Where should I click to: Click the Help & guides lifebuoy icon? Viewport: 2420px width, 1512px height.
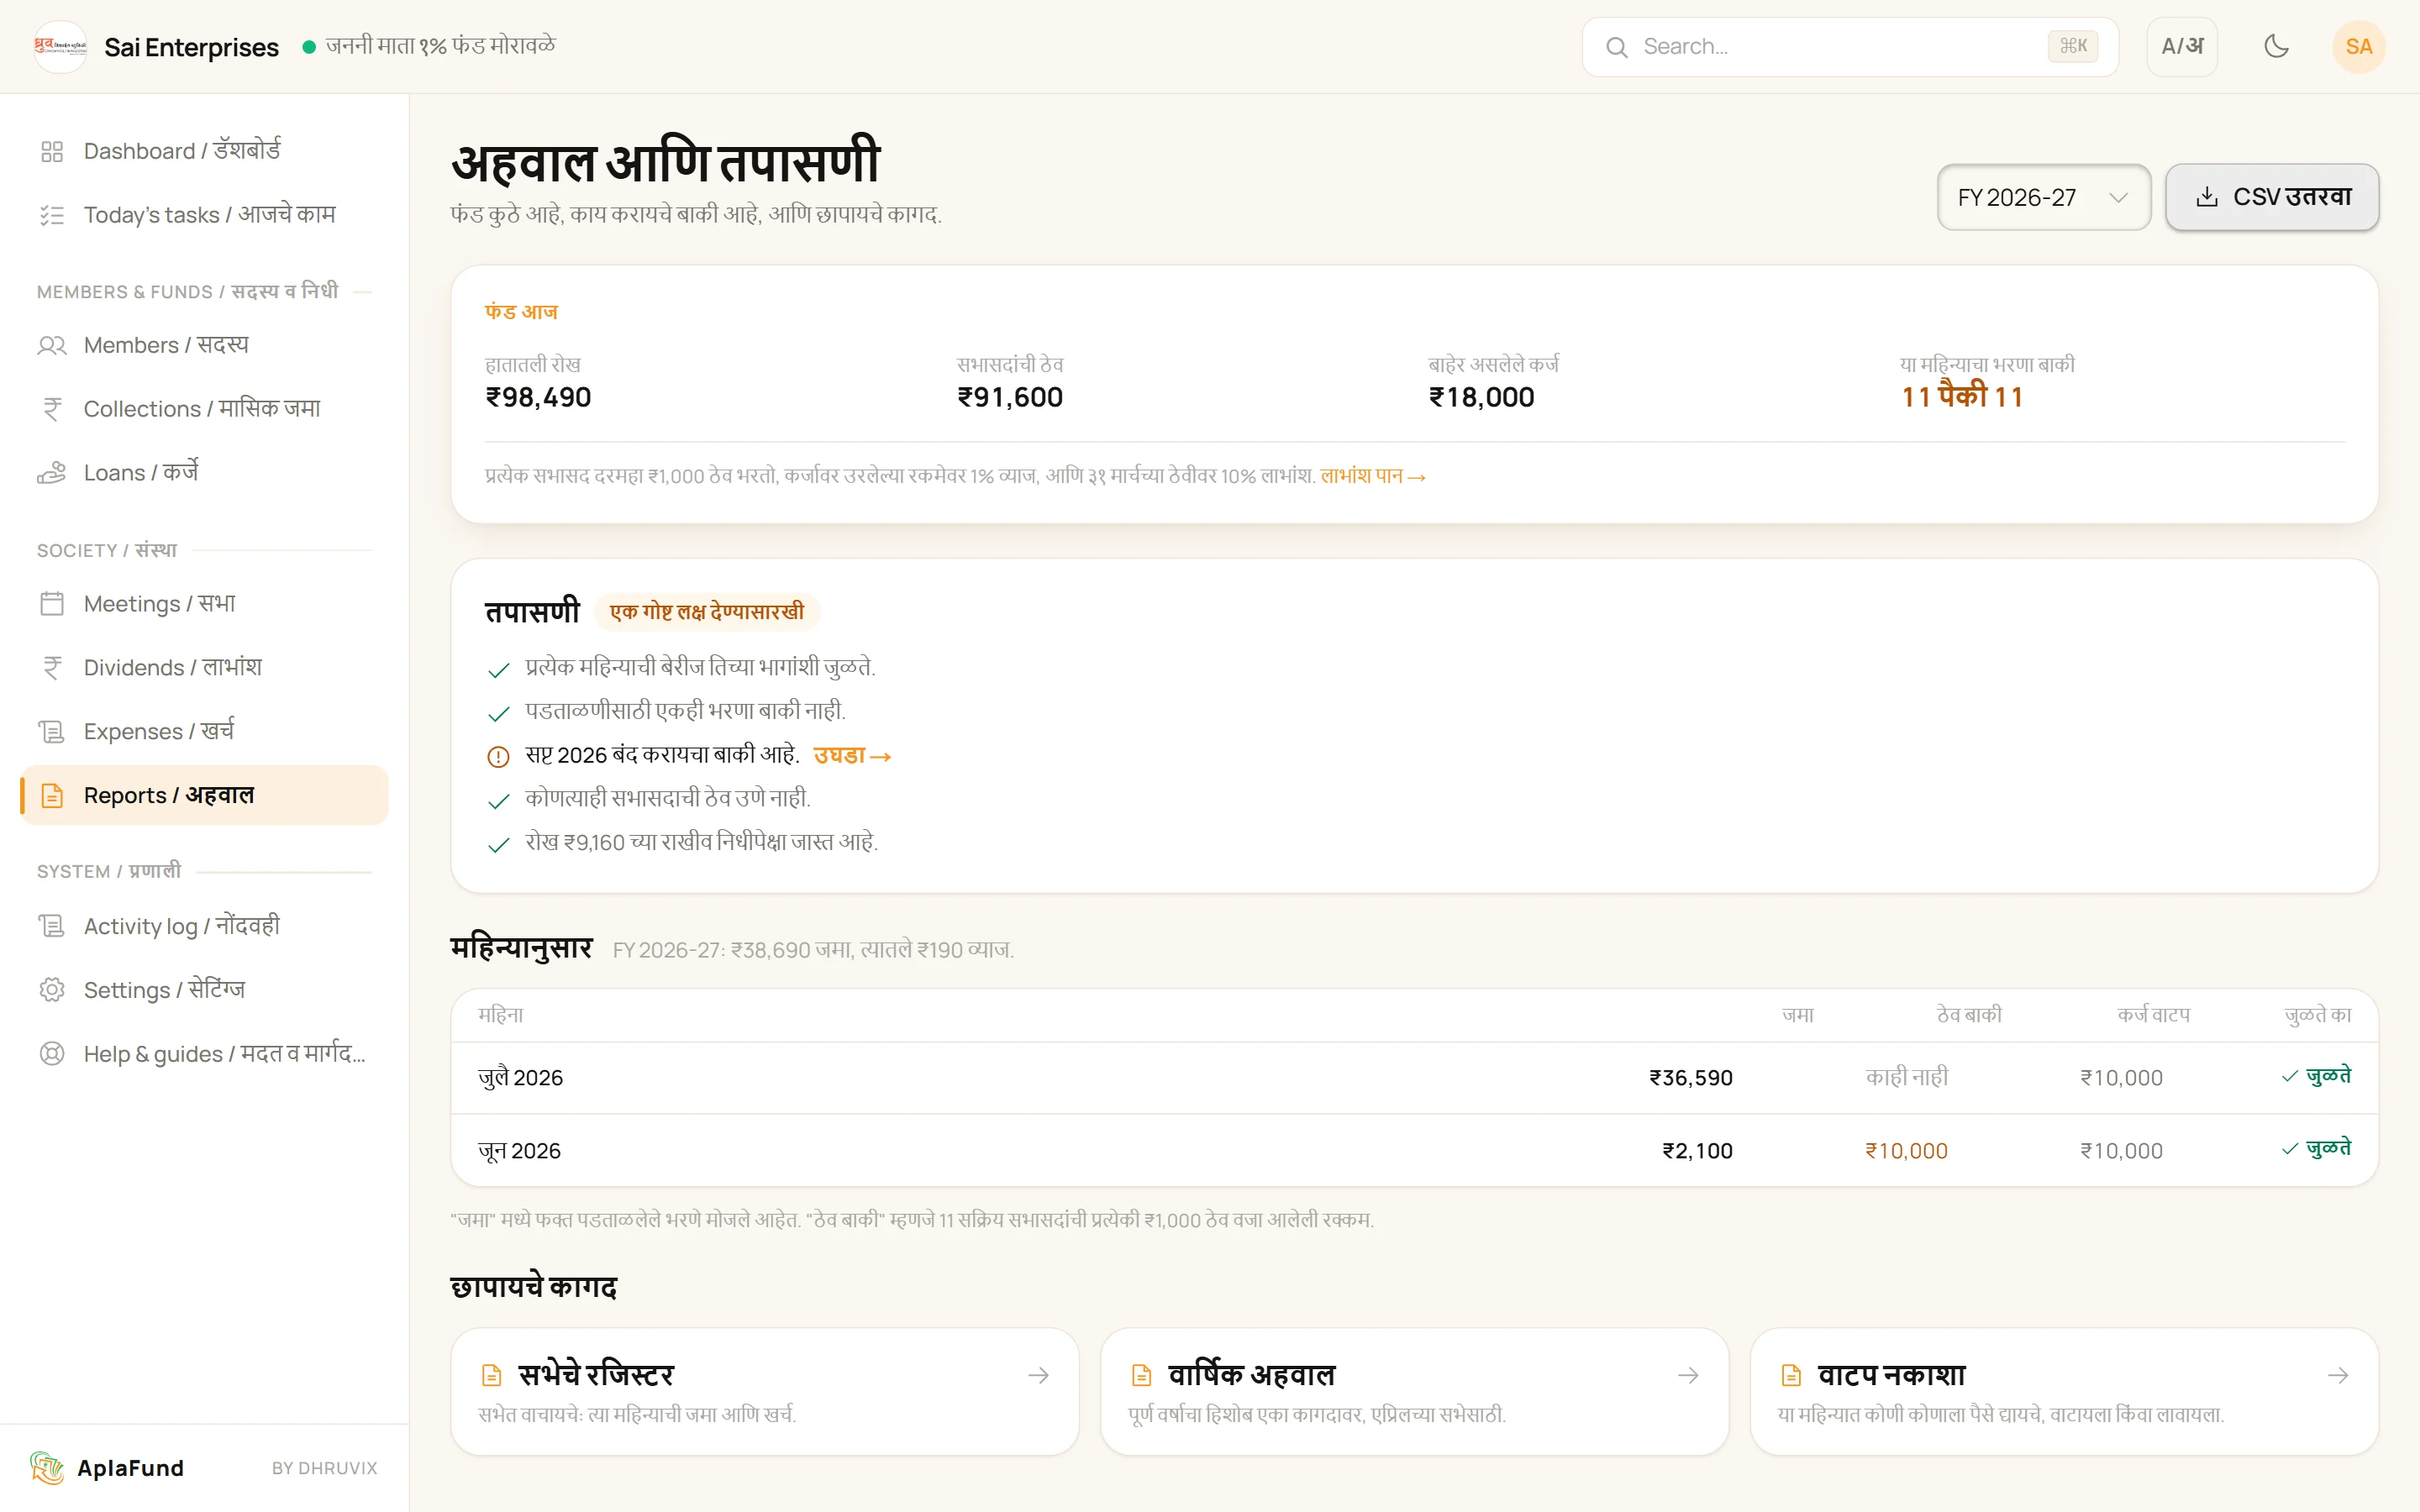[52, 1054]
